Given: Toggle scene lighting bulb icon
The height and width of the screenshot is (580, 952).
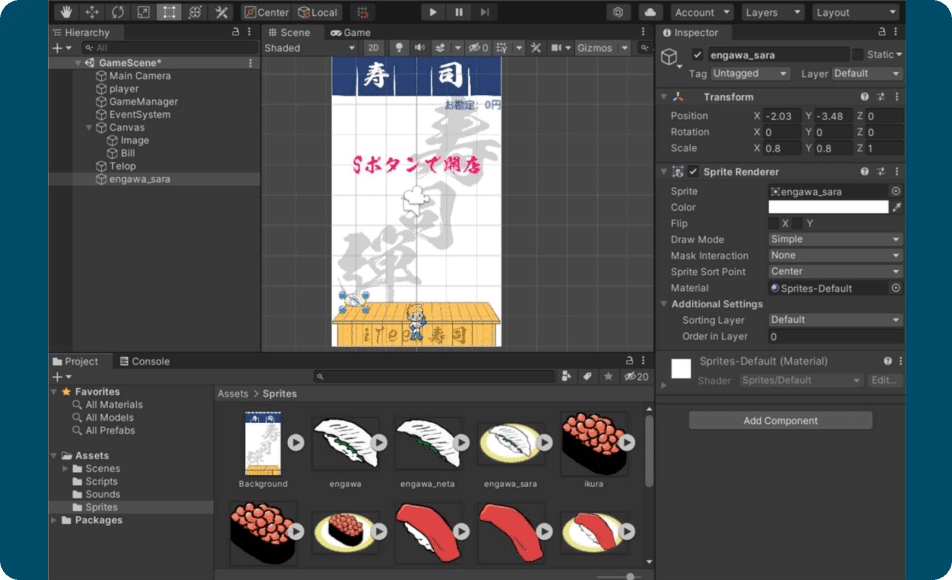Looking at the screenshot, I should [x=399, y=48].
